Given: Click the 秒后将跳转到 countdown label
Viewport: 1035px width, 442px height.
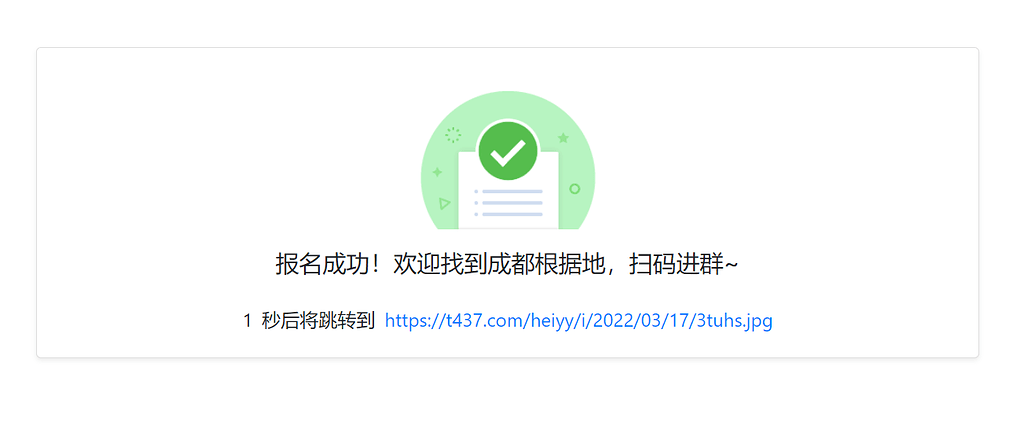Looking at the screenshot, I should click(x=318, y=321).
